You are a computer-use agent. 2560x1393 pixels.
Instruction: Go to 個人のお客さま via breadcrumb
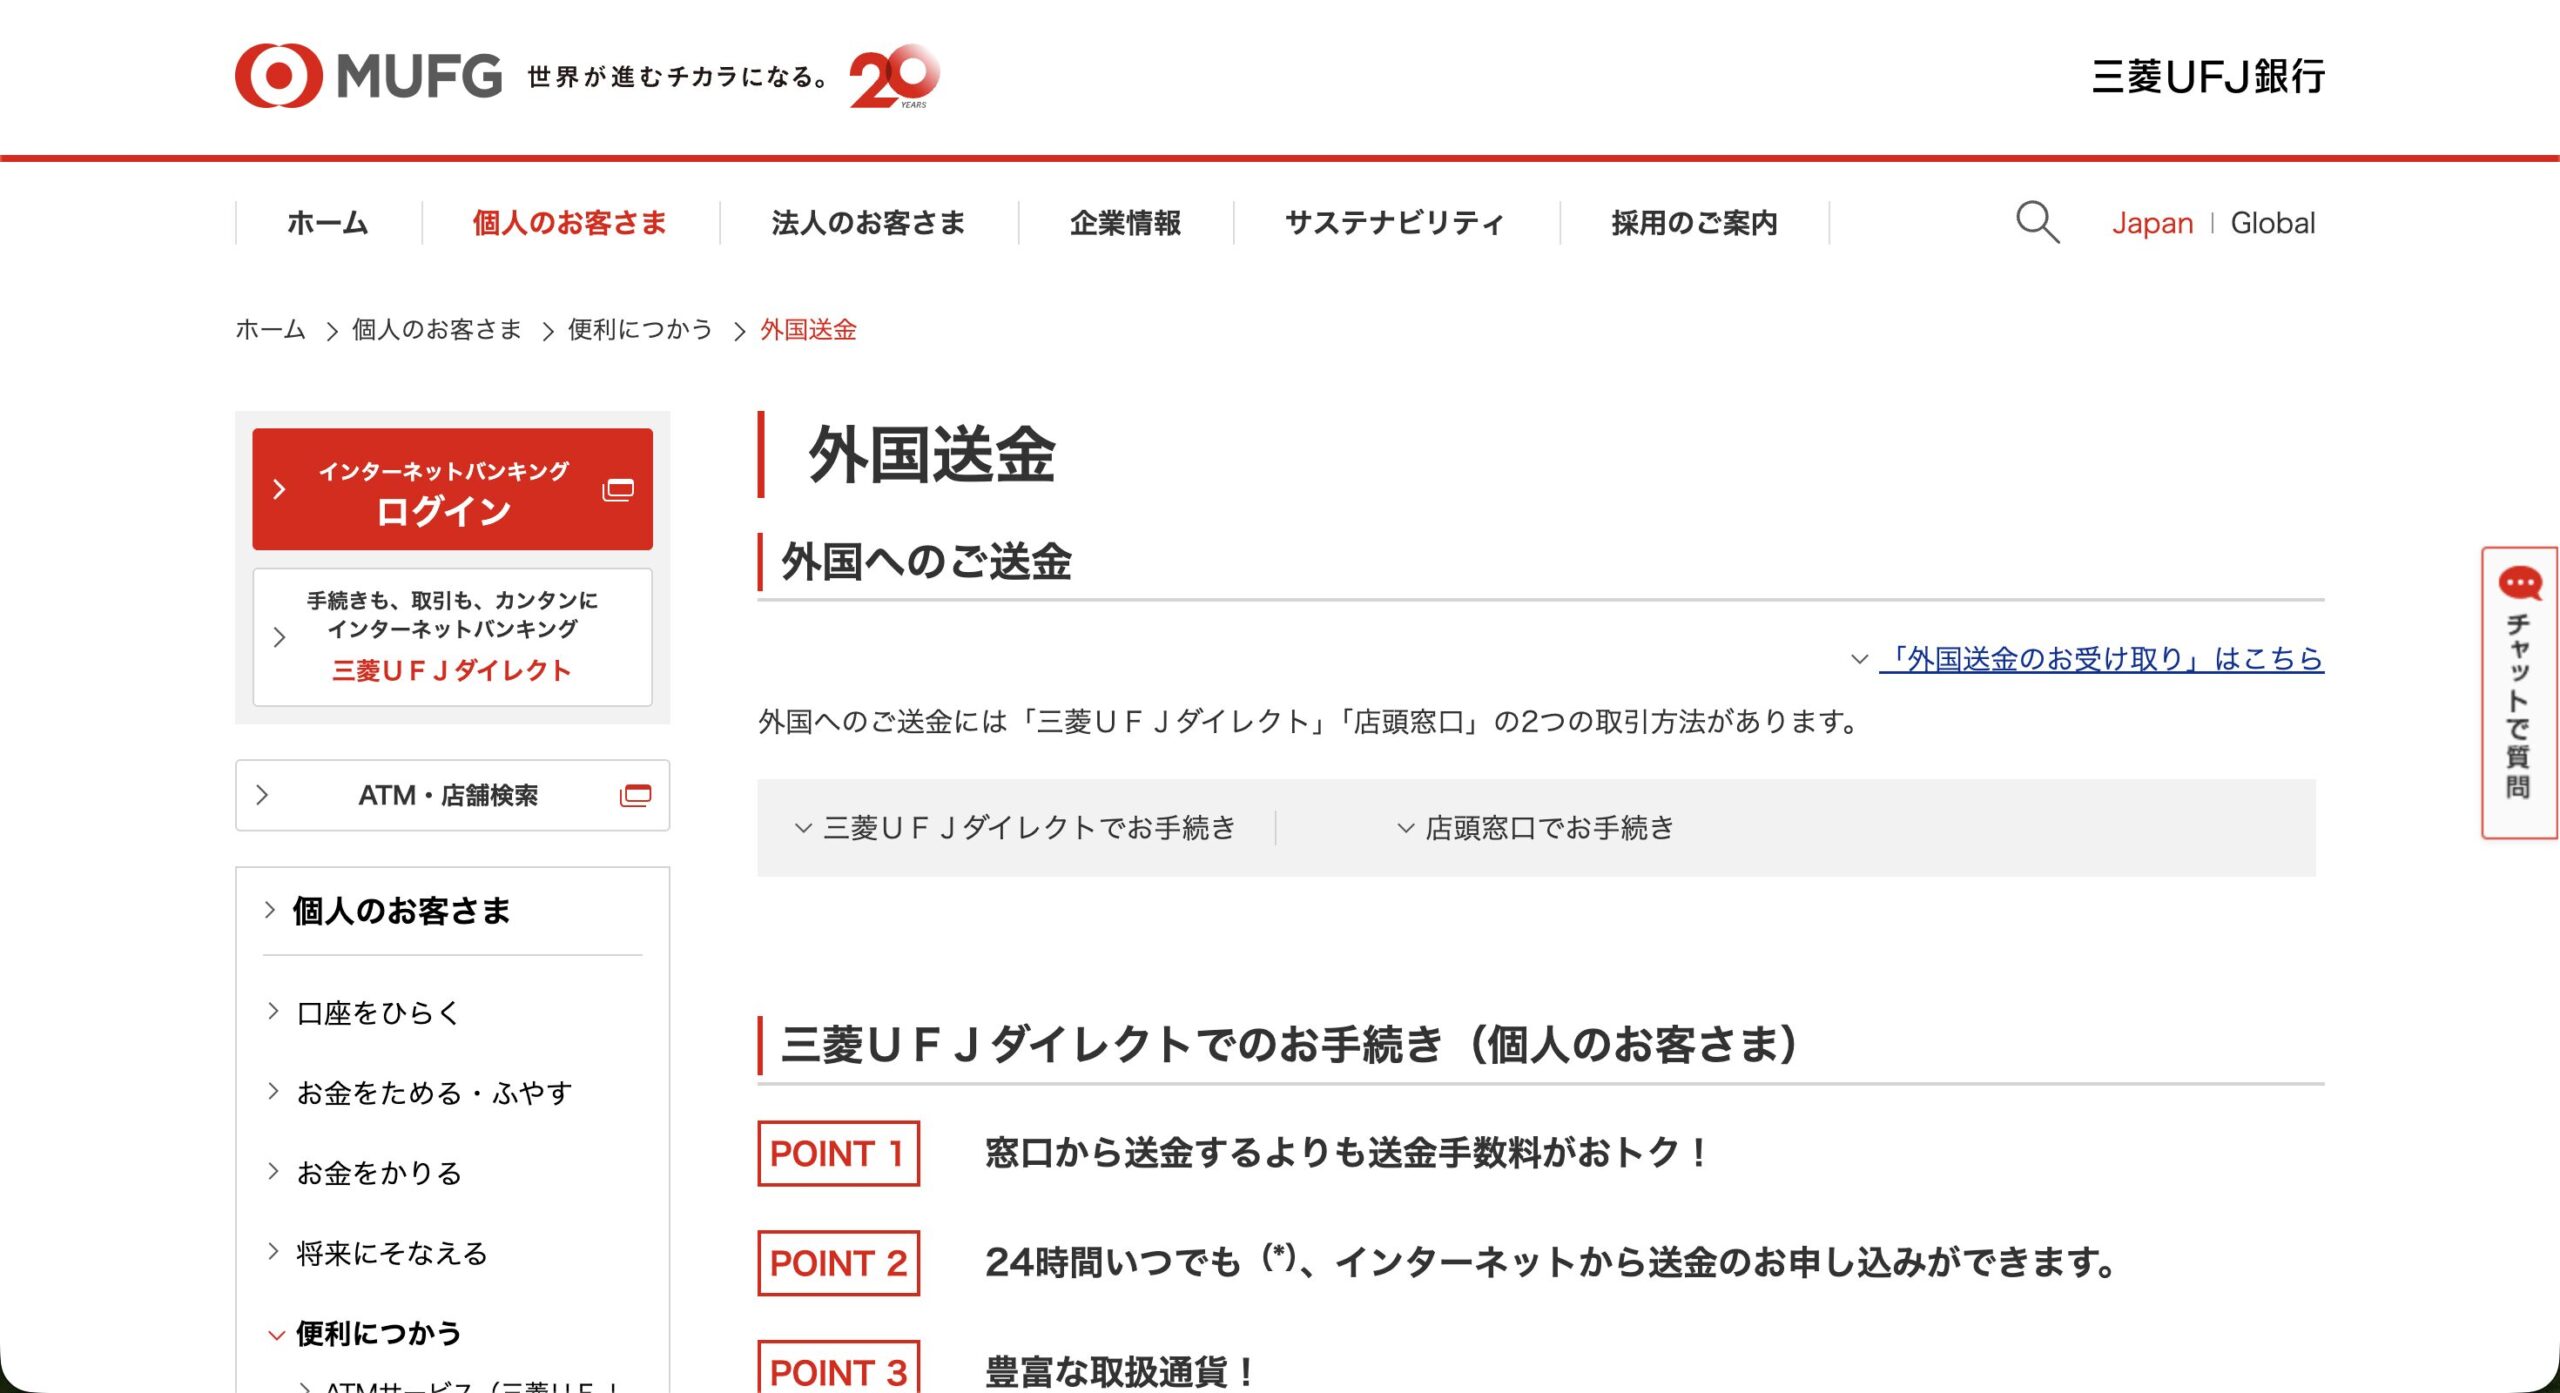click(437, 329)
